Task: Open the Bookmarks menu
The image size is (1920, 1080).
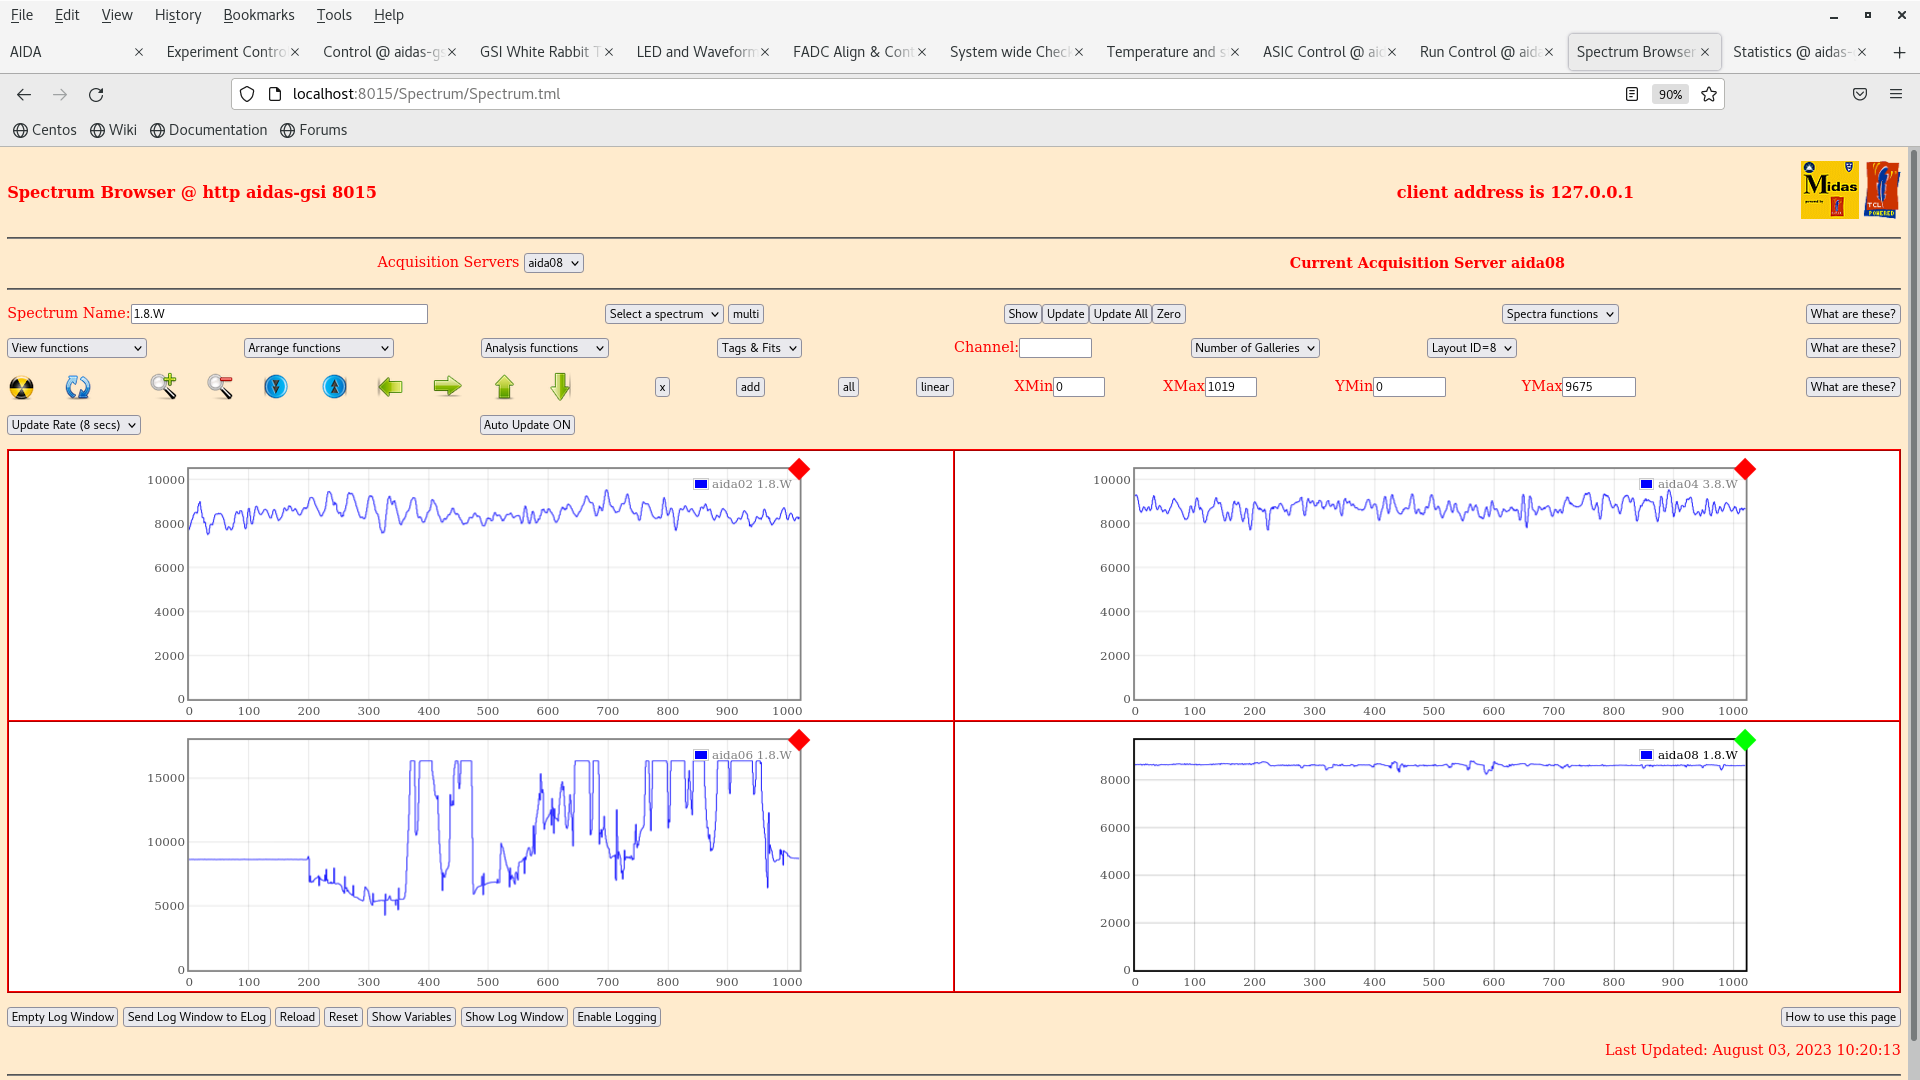Action: click(x=258, y=15)
